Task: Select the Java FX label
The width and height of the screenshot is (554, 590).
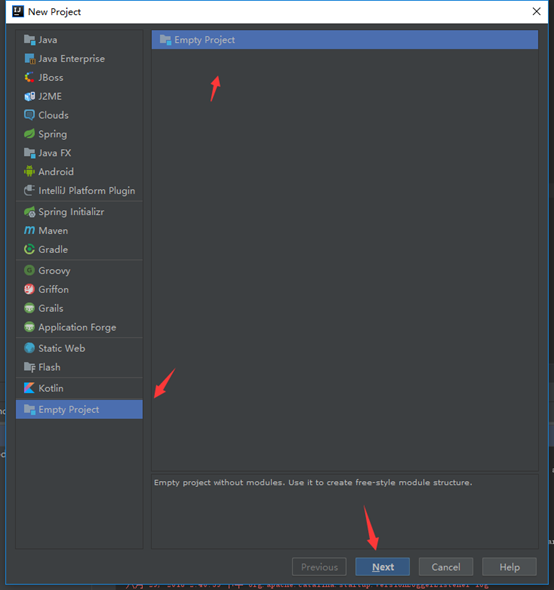Action: click(55, 153)
